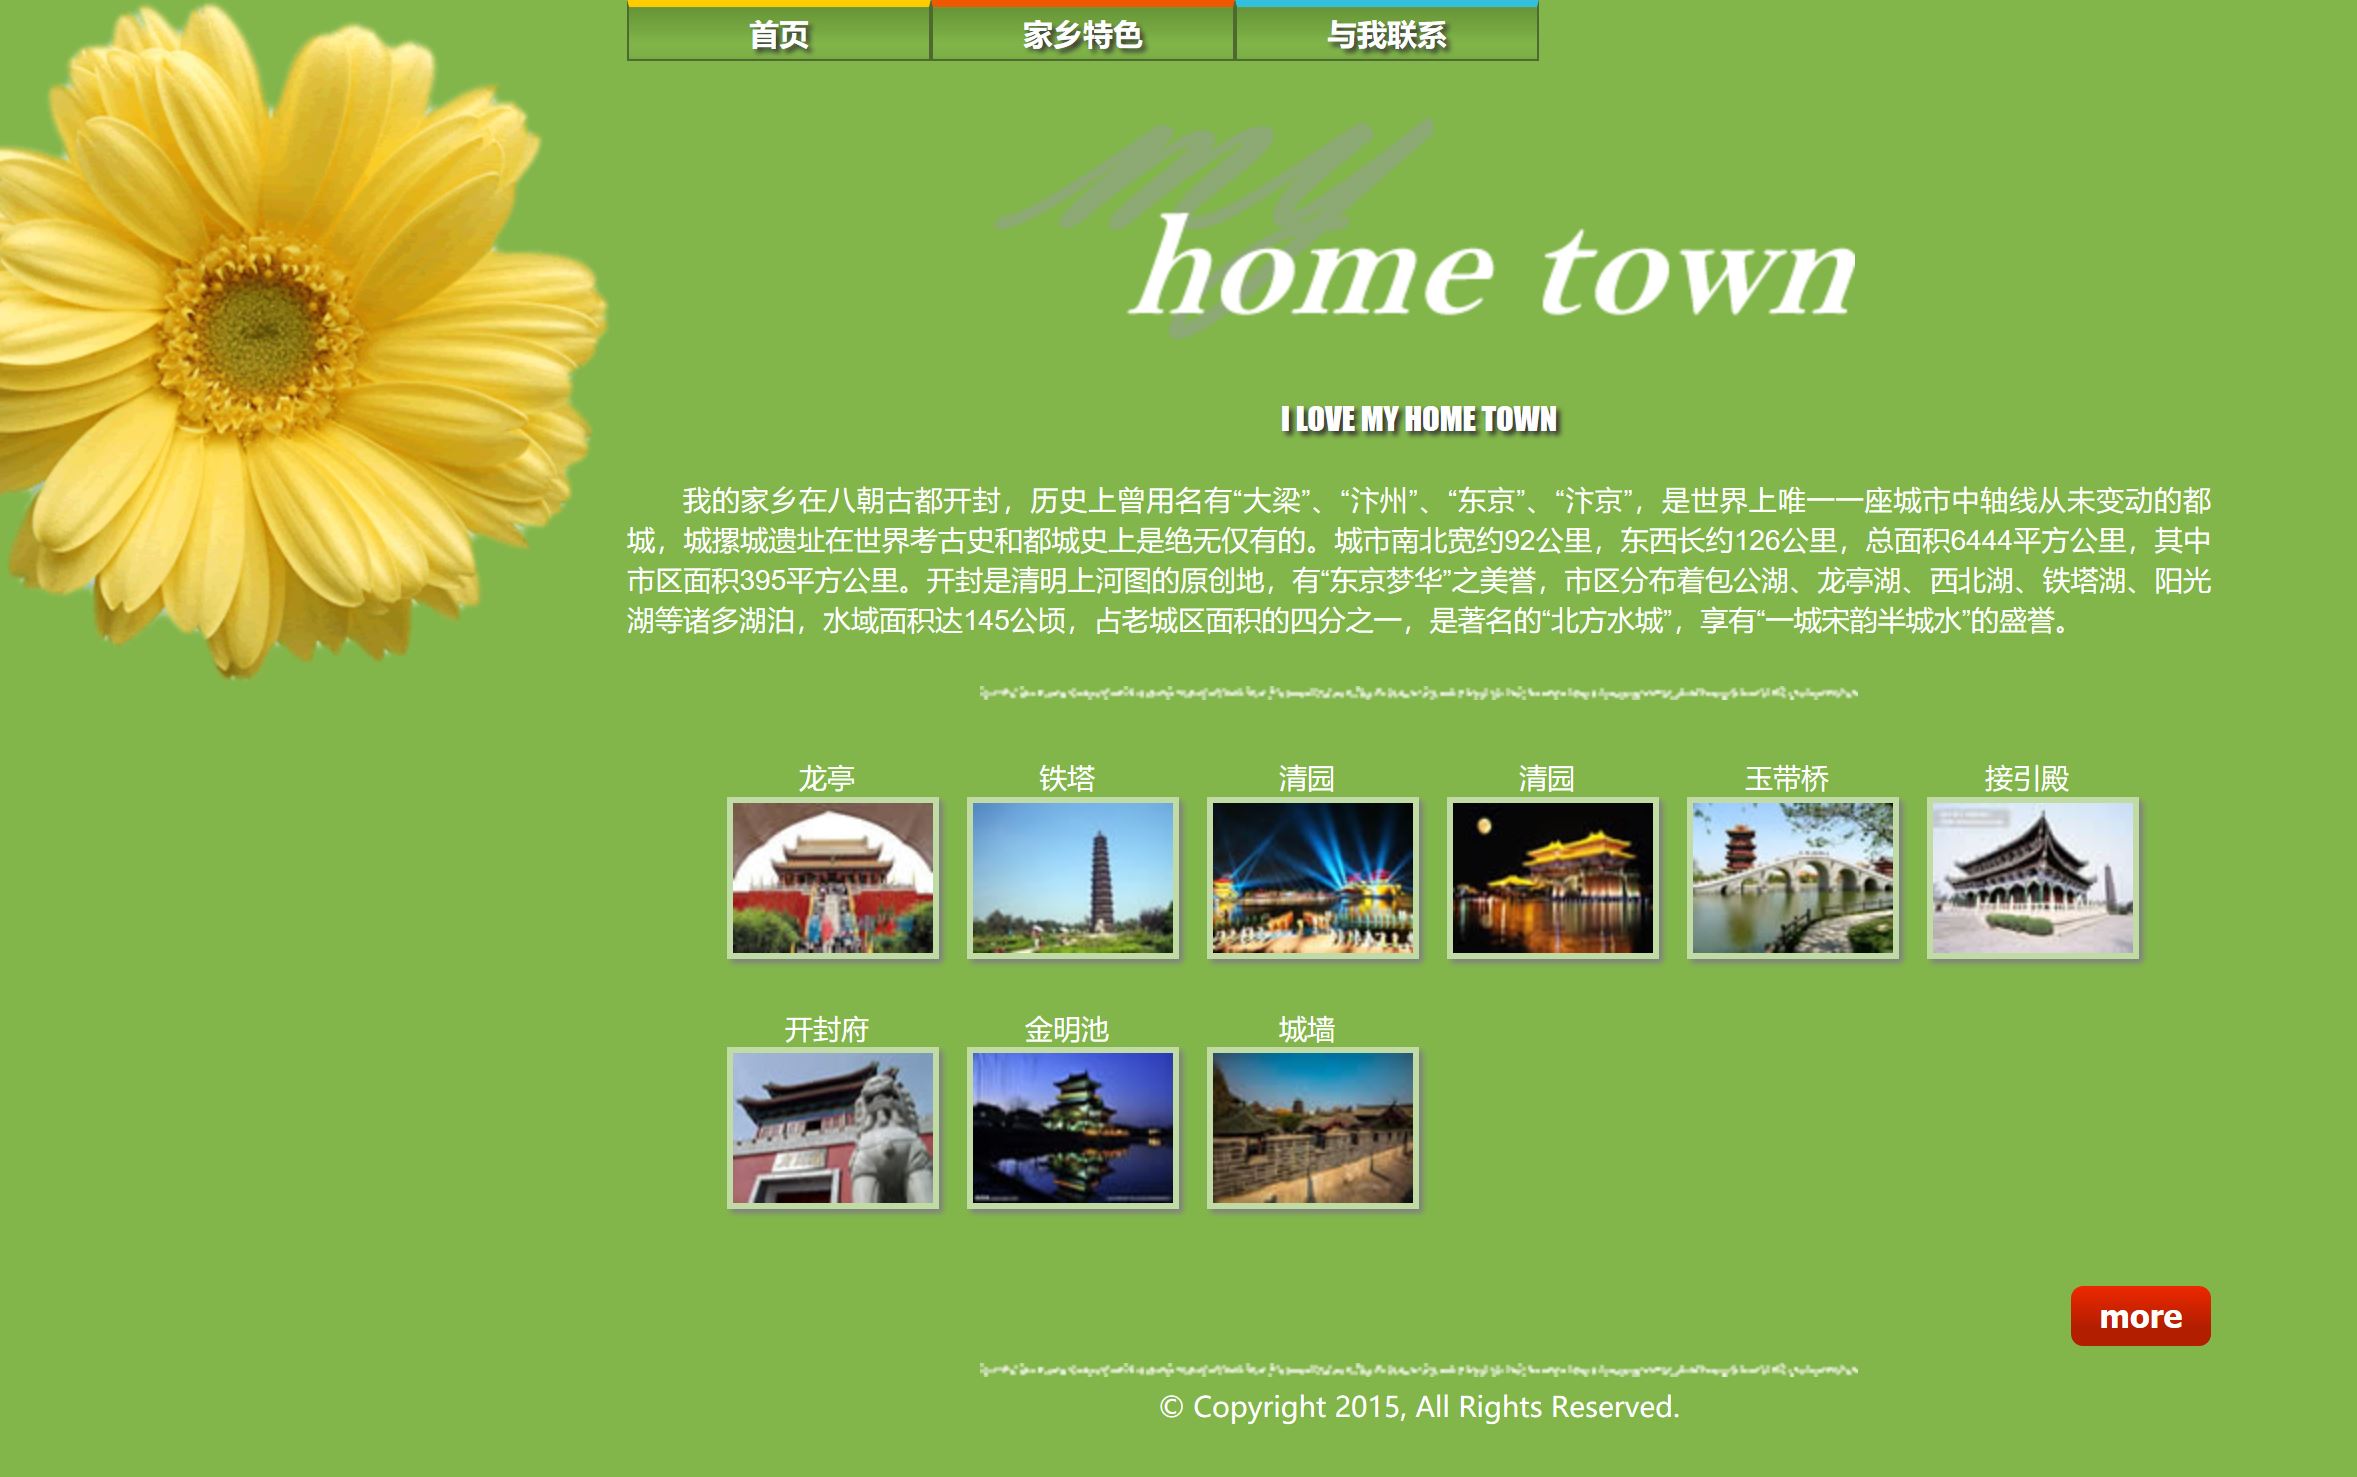Select the 与我联系 navigation tab

(x=1386, y=35)
